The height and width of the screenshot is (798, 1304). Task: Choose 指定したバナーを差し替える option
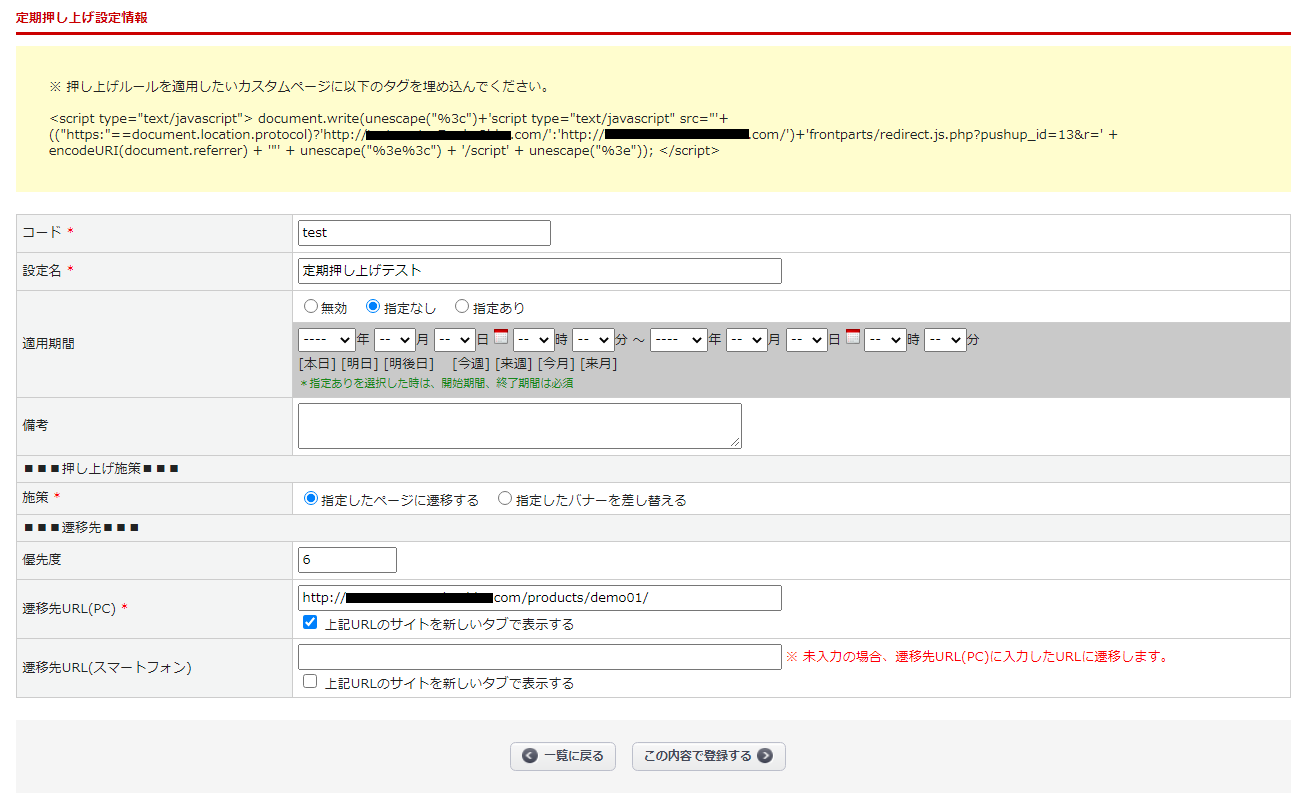point(505,498)
